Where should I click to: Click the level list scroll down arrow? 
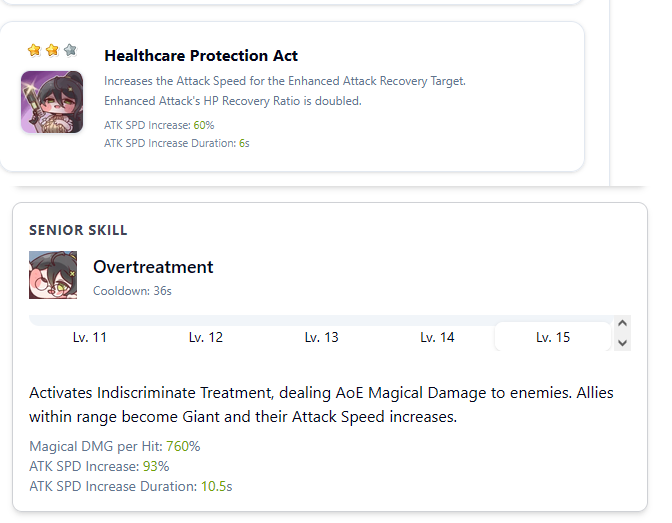pos(623,343)
